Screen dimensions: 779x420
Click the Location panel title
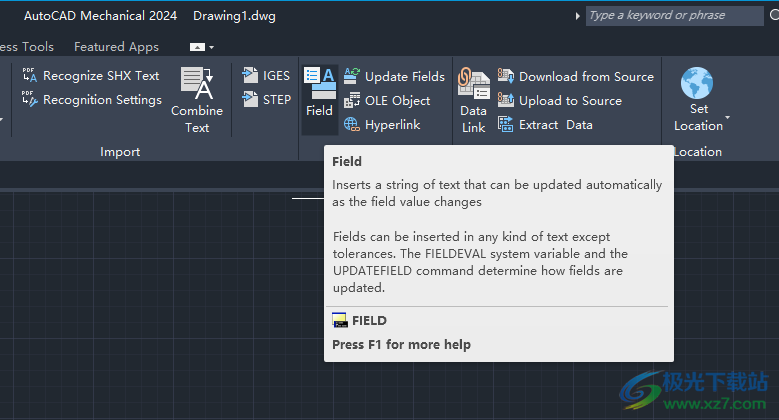pyautogui.click(x=698, y=152)
